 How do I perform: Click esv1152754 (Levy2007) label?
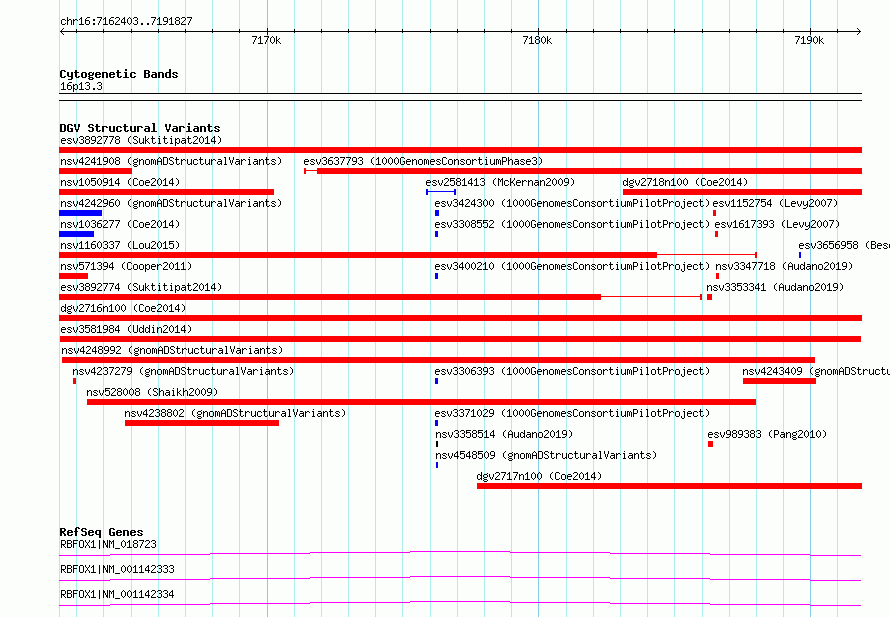pos(775,203)
